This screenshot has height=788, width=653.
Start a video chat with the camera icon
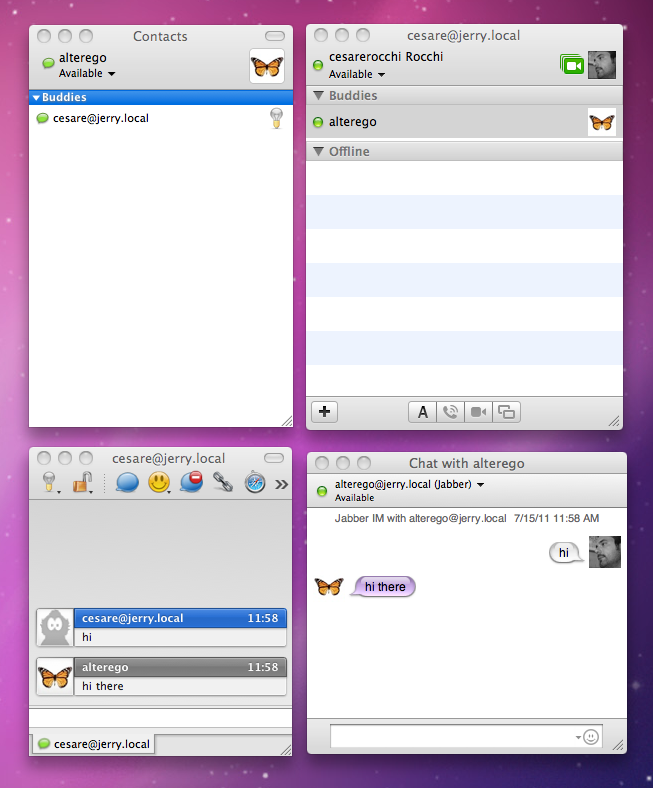click(x=479, y=412)
